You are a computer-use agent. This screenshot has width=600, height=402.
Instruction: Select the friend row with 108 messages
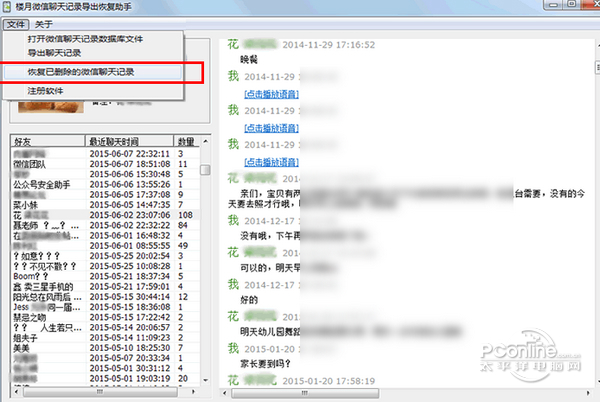105,215
